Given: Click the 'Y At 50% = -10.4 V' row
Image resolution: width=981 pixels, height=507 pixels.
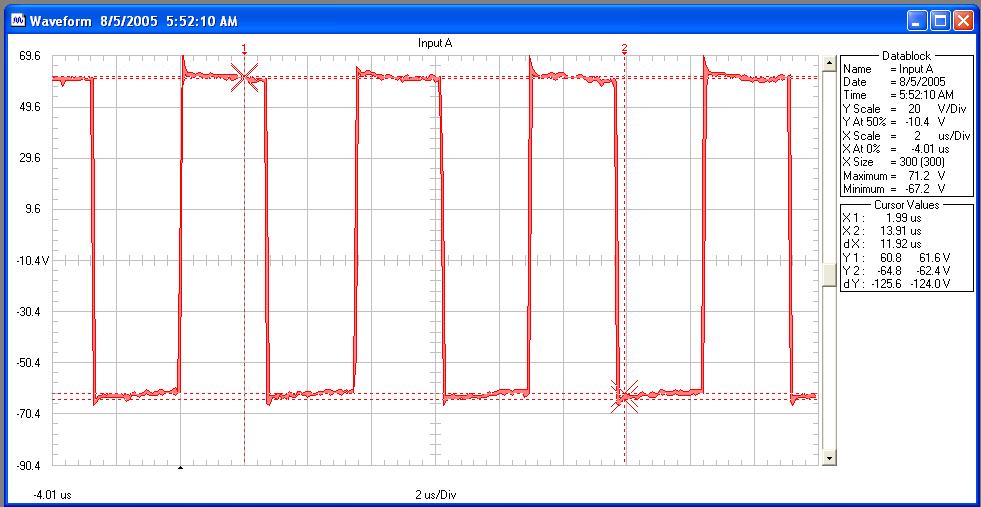Looking at the screenshot, I should click(894, 122).
